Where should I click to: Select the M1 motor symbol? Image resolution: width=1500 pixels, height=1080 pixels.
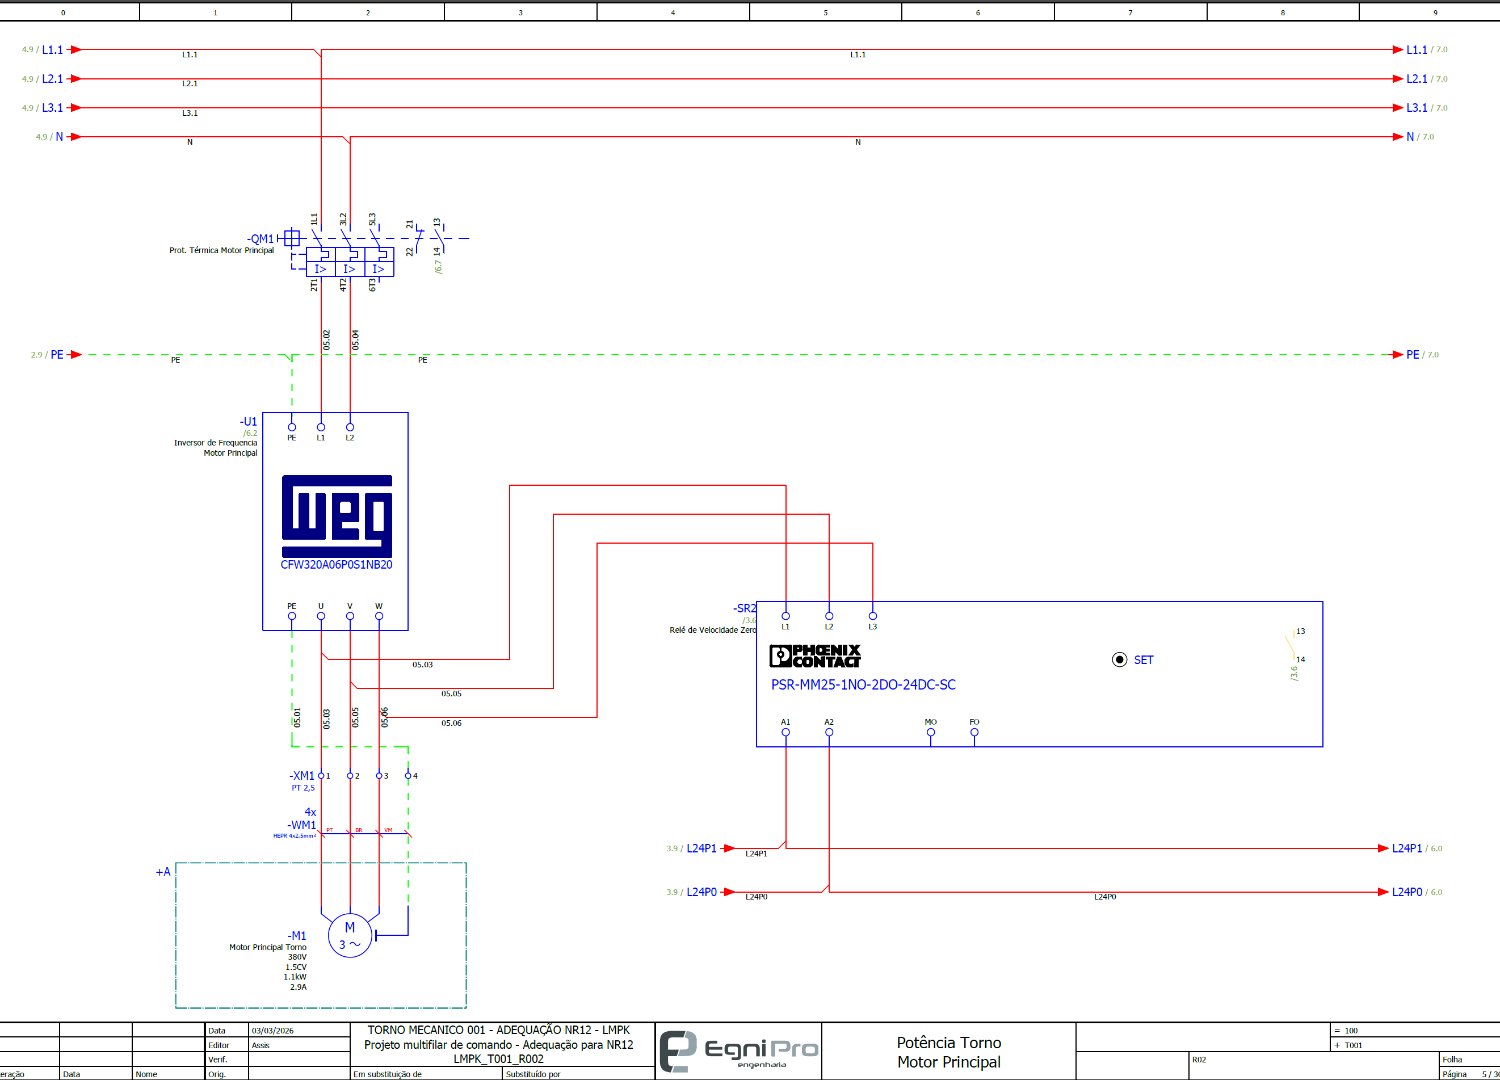(349, 935)
